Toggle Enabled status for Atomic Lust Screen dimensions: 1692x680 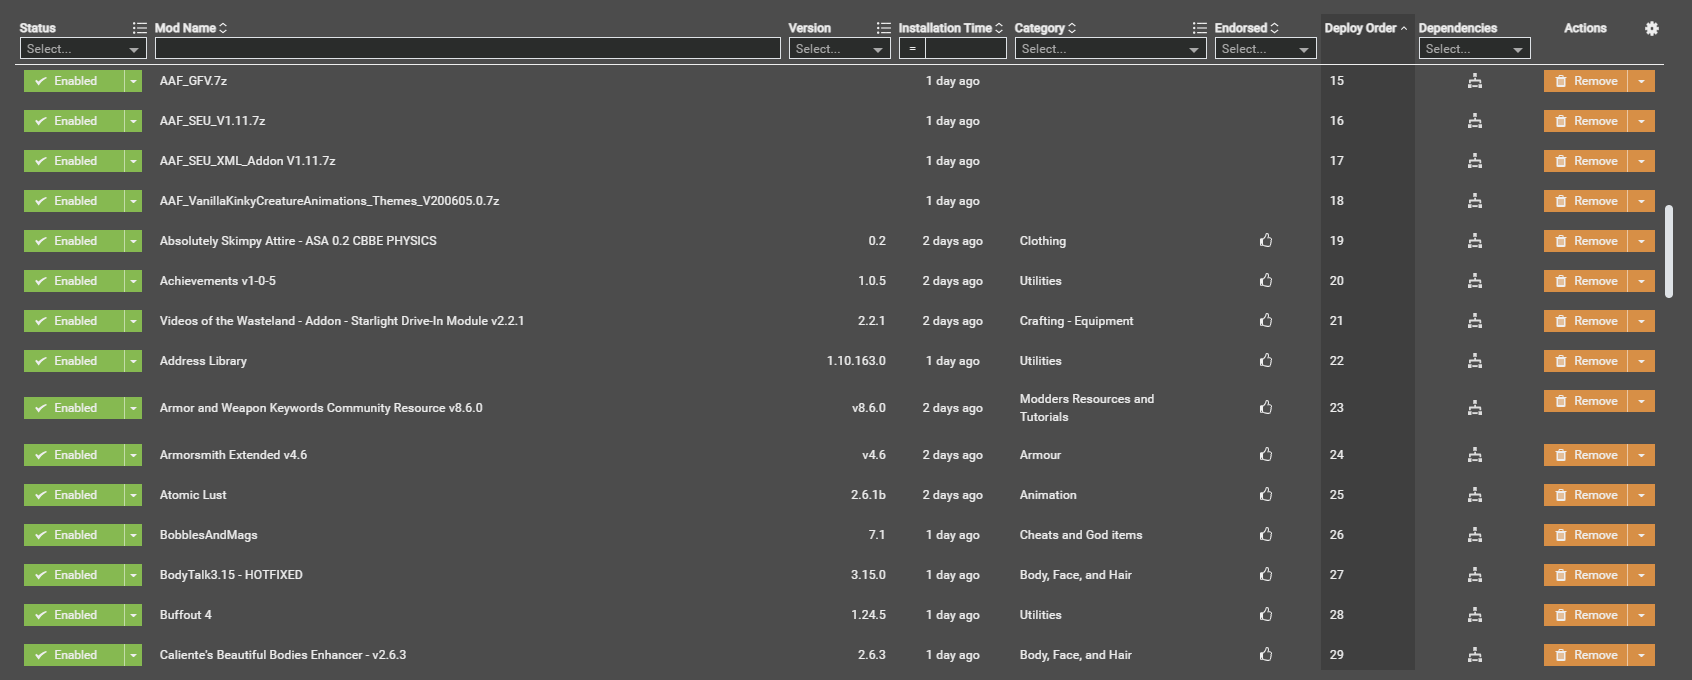(73, 495)
